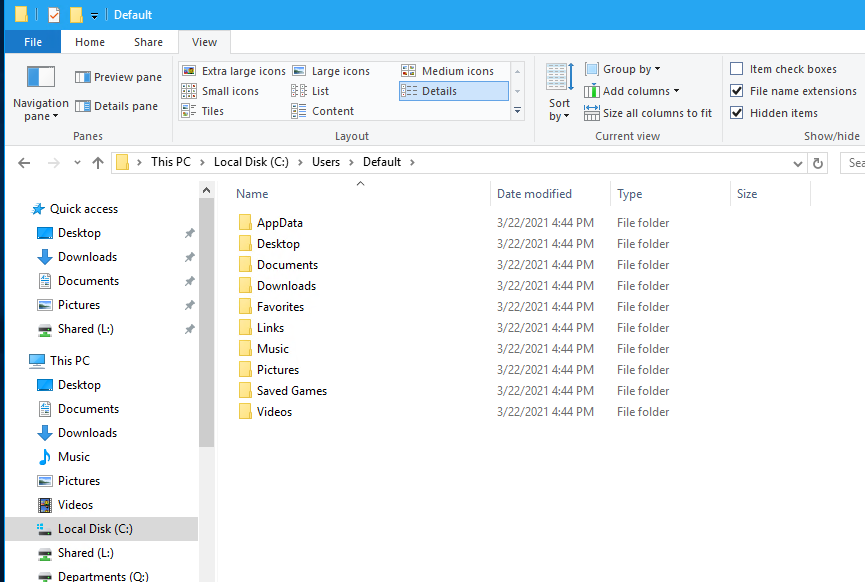The image size is (865, 582).
Task: Click This PC in address breadcrumb
Action: [x=170, y=162]
